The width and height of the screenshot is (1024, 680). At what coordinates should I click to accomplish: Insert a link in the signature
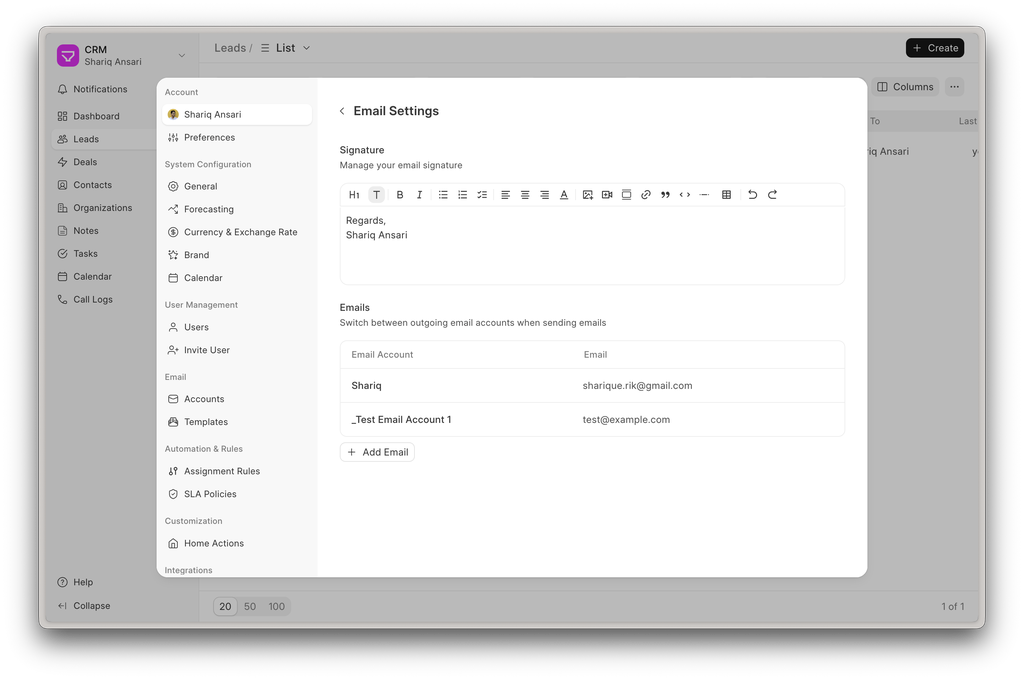646,195
